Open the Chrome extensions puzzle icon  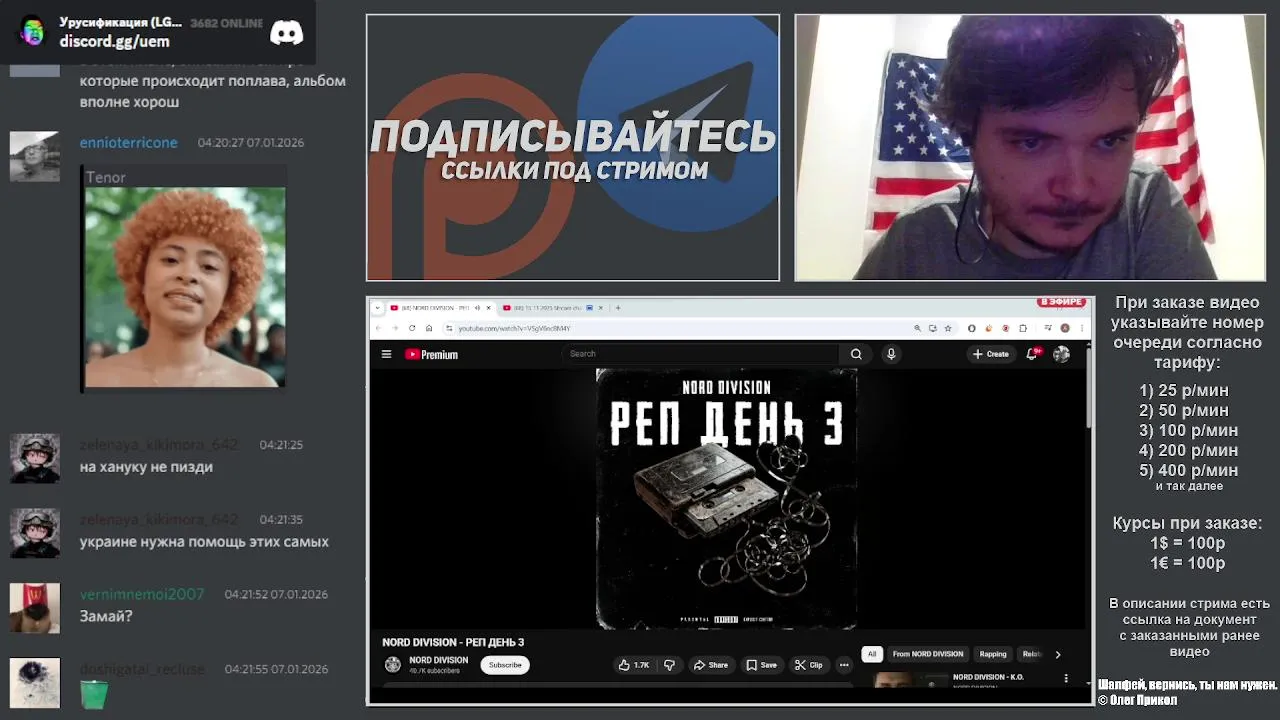(x=1023, y=328)
